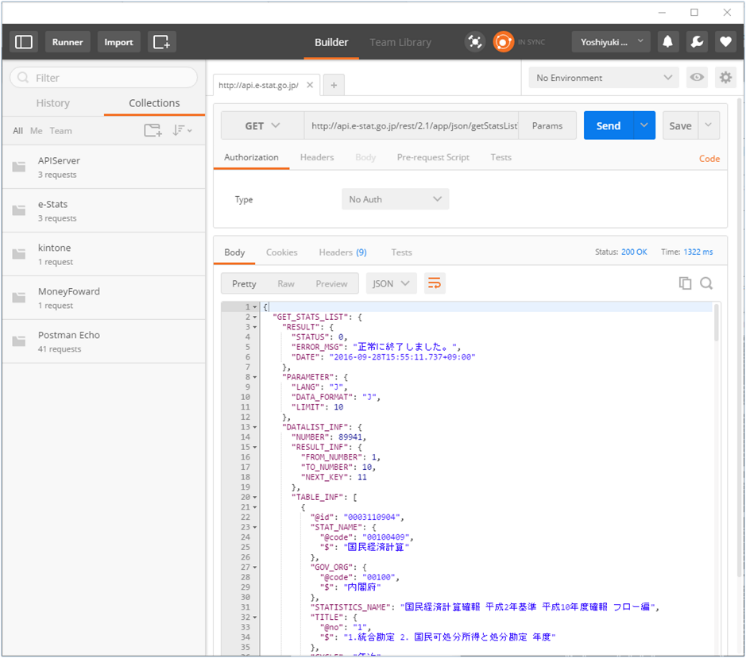Screen dimensions: 746x658
Task: Open the No Auth type dropdown
Action: pos(395,199)
